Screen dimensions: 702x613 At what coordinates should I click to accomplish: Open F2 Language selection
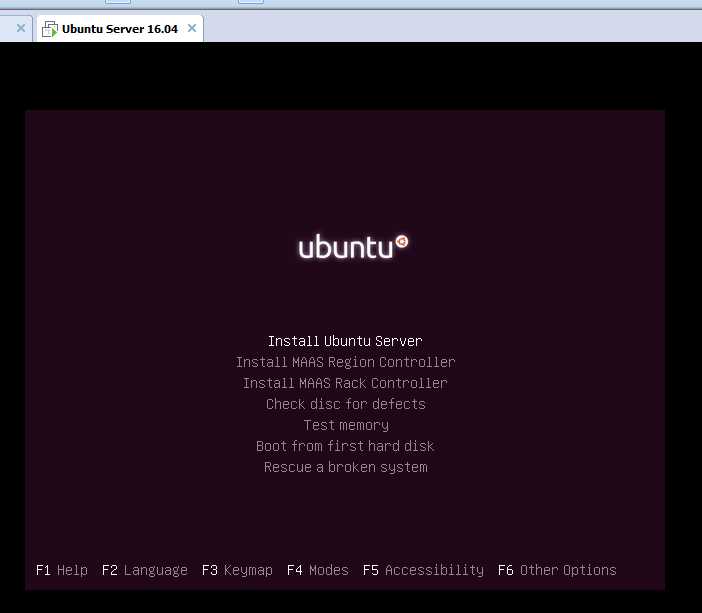145,570
